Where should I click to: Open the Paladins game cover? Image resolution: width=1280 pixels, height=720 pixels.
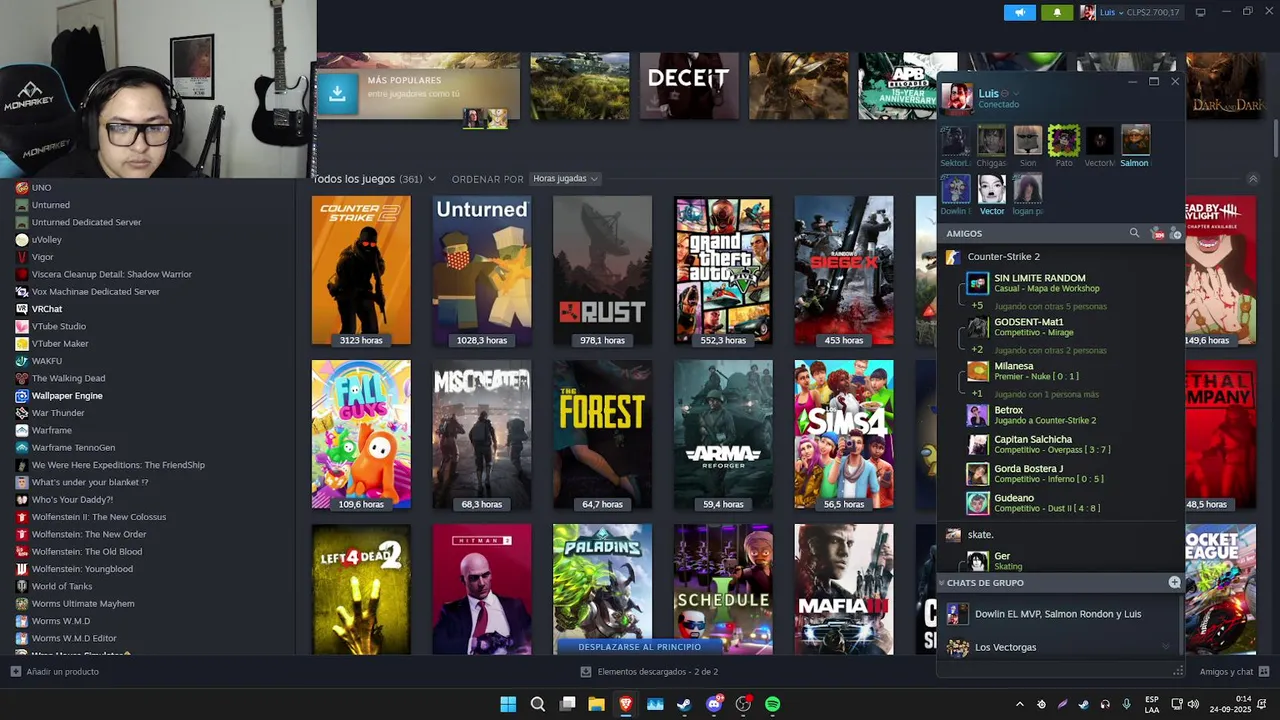(602, 589)
